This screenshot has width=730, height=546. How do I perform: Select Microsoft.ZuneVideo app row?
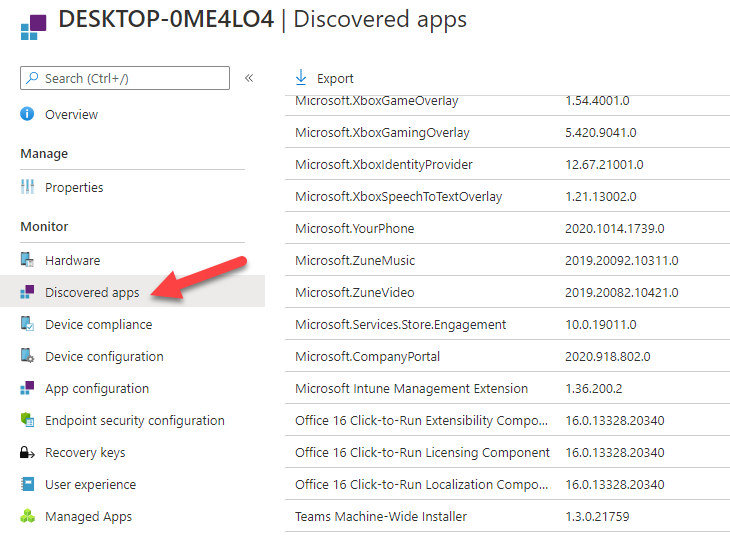507,292
